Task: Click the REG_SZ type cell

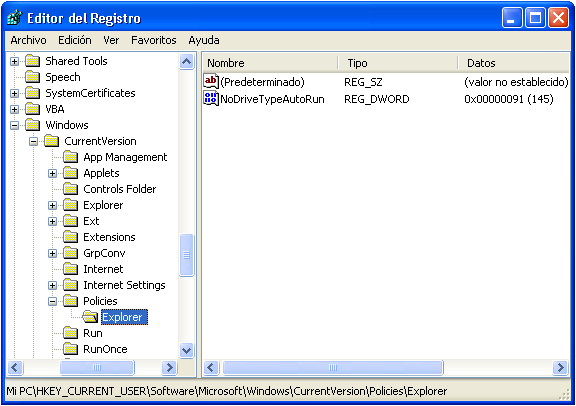Action: [363, 82]
